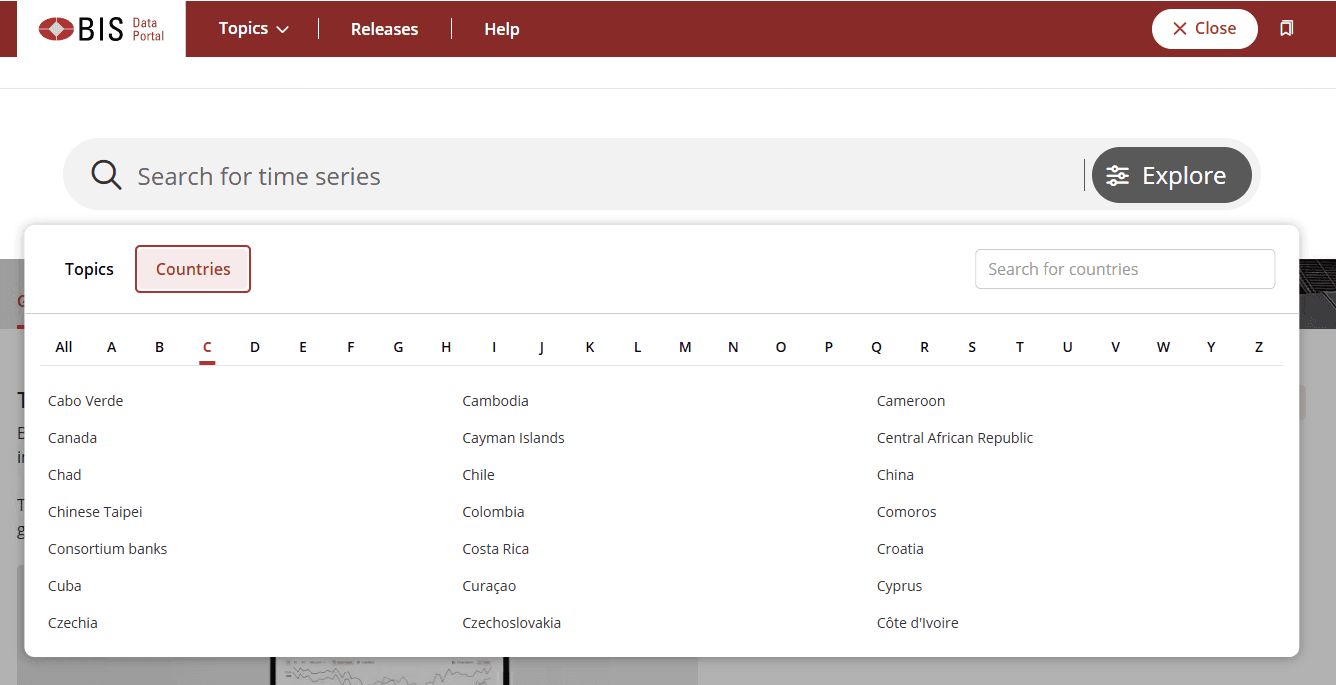Filter countries by letter Y
Viewport: 1336px width, 685px height.
1211,347
